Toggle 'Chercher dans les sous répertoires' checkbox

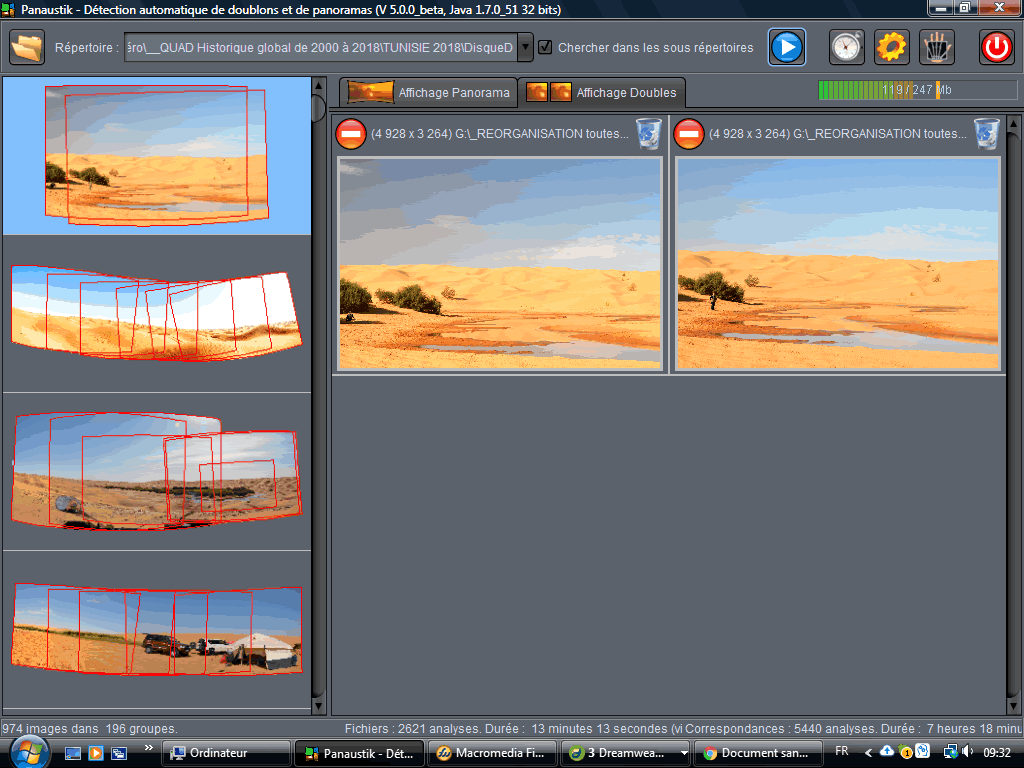tap(545, 47)
